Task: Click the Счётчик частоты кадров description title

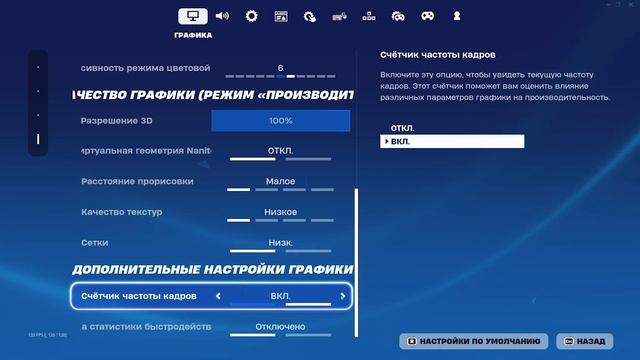Action: [438, 55]
